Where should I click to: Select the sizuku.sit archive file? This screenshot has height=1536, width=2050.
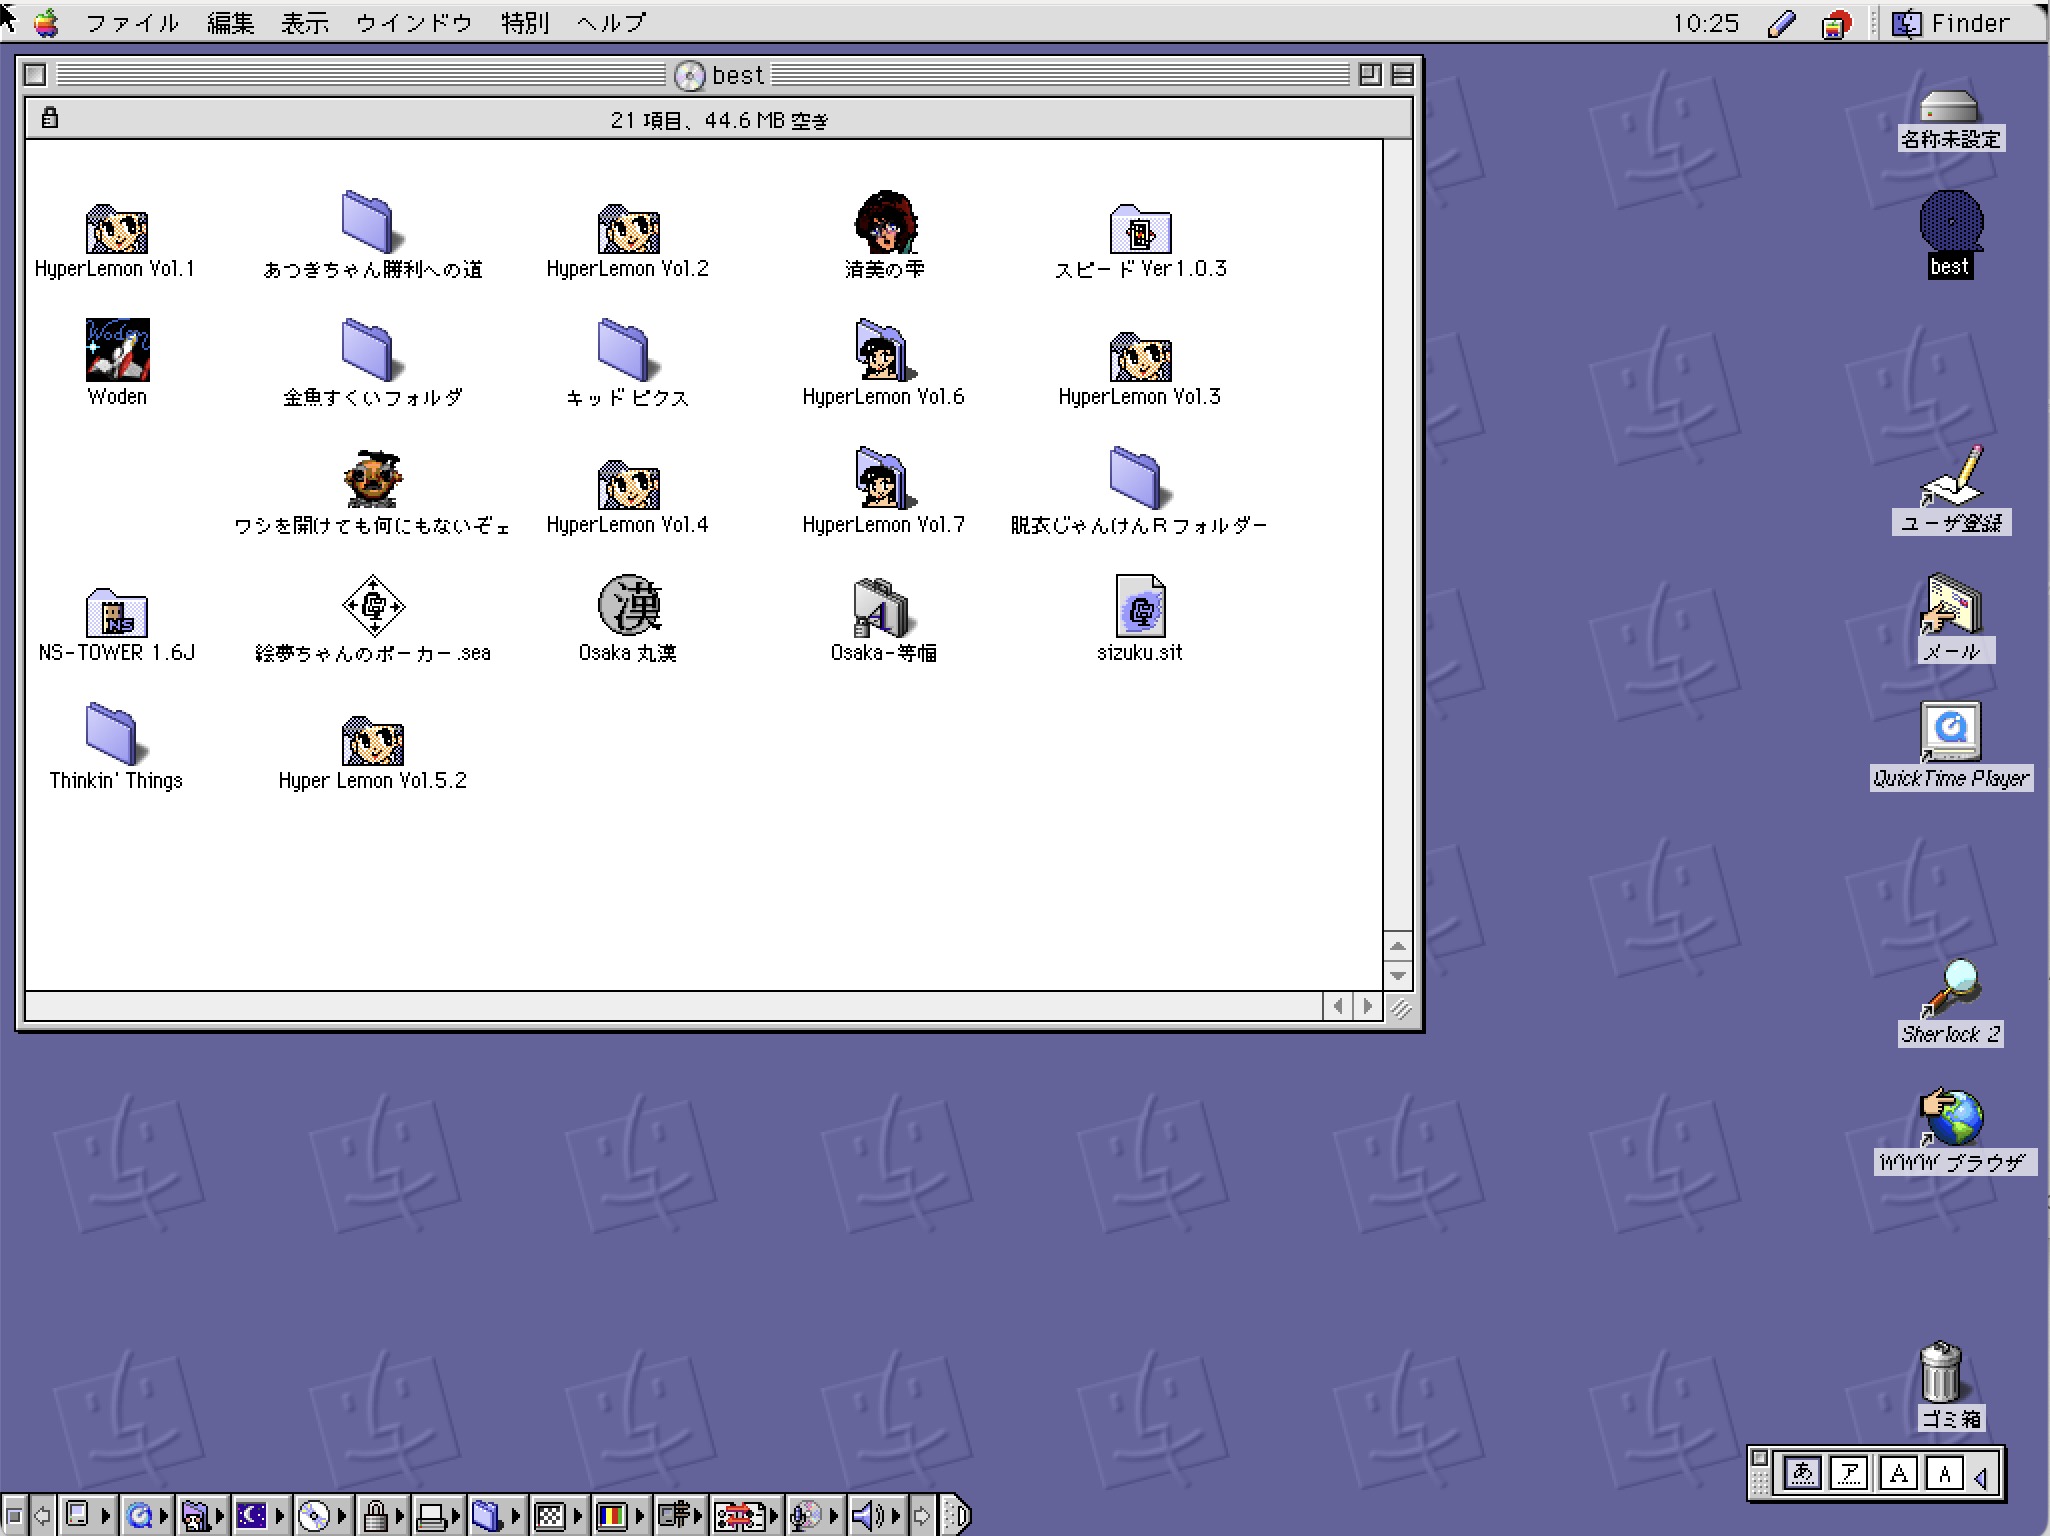(1140, 606)
